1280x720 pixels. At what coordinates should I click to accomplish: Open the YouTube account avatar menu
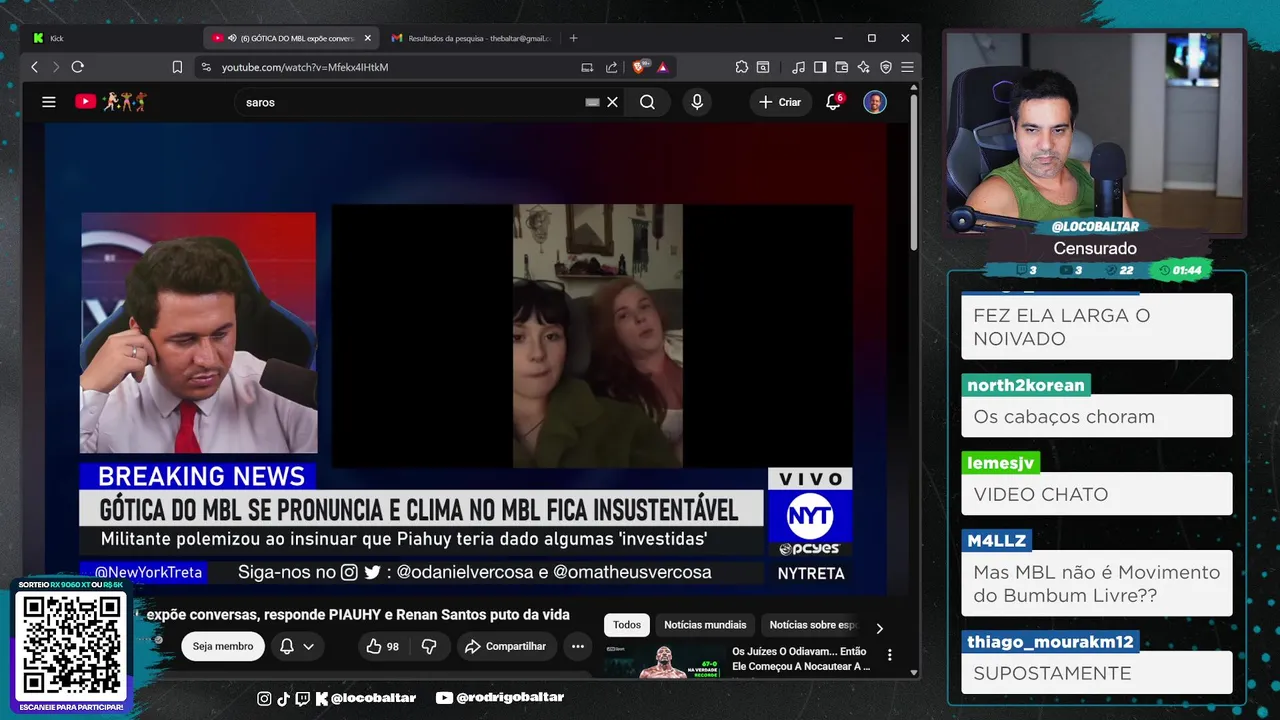pos(875,102)
